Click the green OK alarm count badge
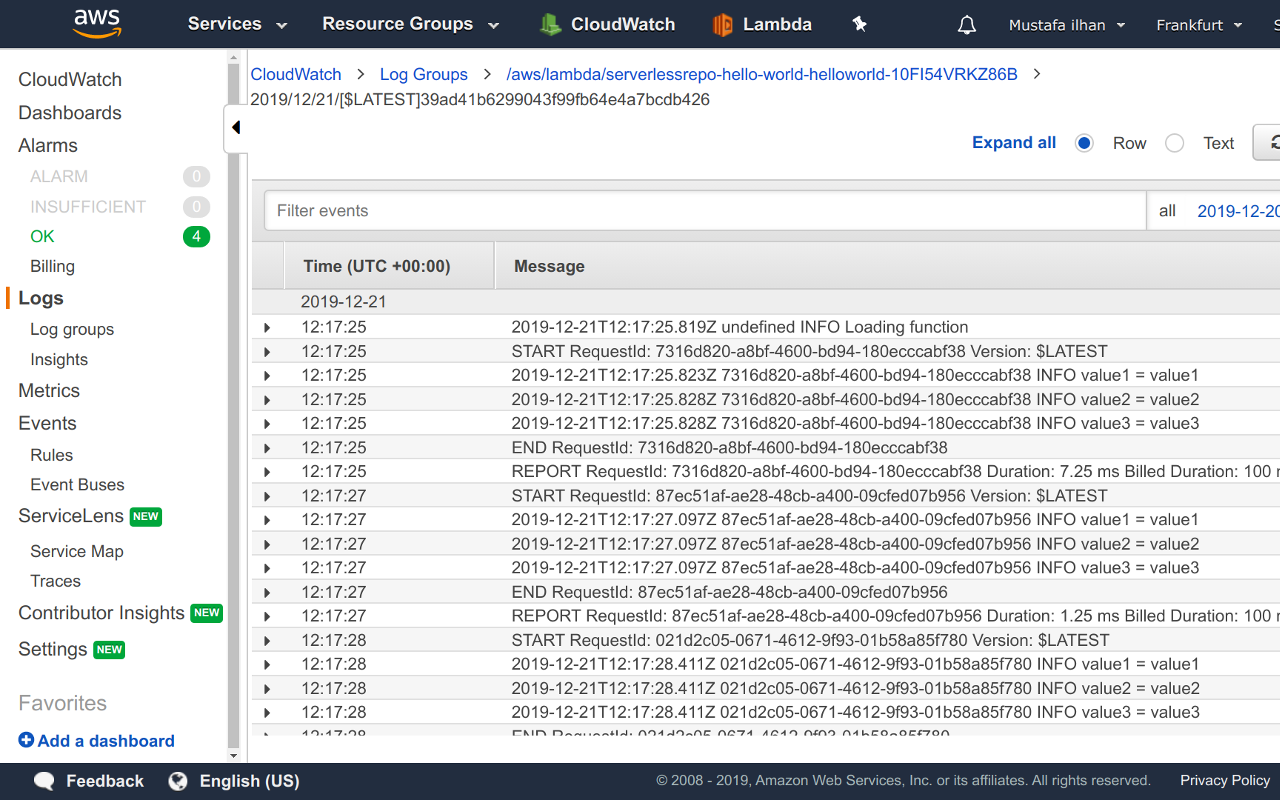 click(196, 237)
